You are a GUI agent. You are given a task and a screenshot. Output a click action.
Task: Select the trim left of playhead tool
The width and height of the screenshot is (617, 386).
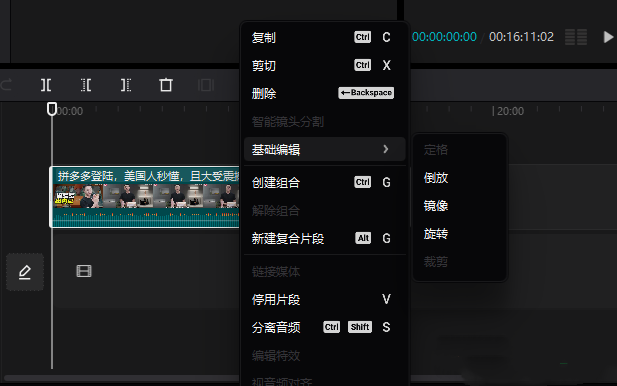[86, 85]
